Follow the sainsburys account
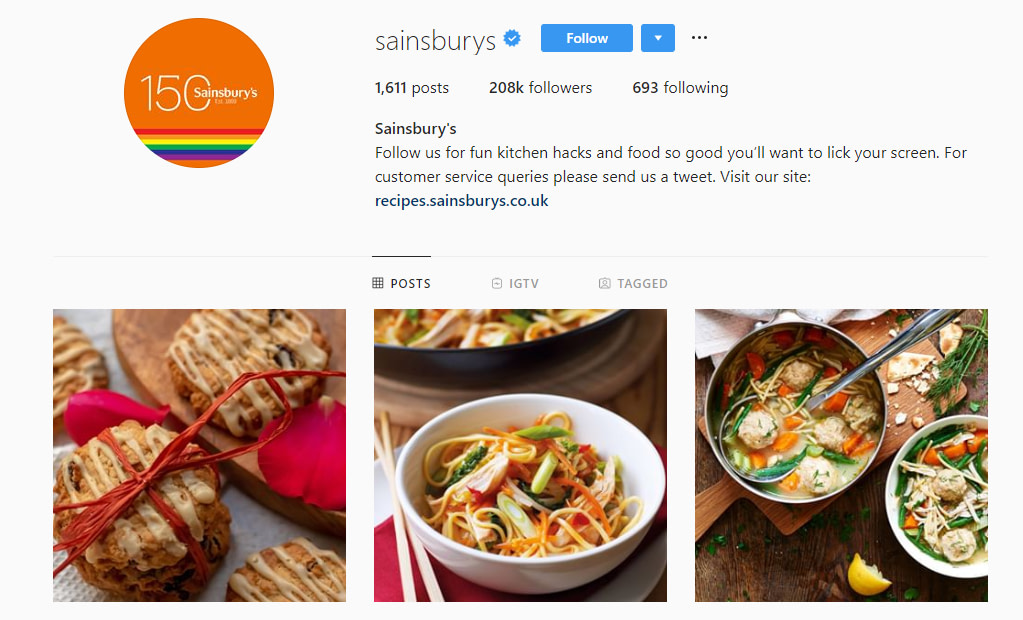Image resolution: width=1023 pixels, height=620 pixels. pos(587,38)
